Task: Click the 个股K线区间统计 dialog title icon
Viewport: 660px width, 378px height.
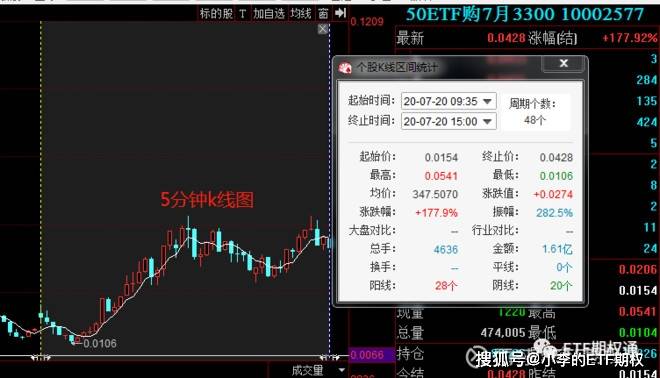Action: click(x=345, y=67)
